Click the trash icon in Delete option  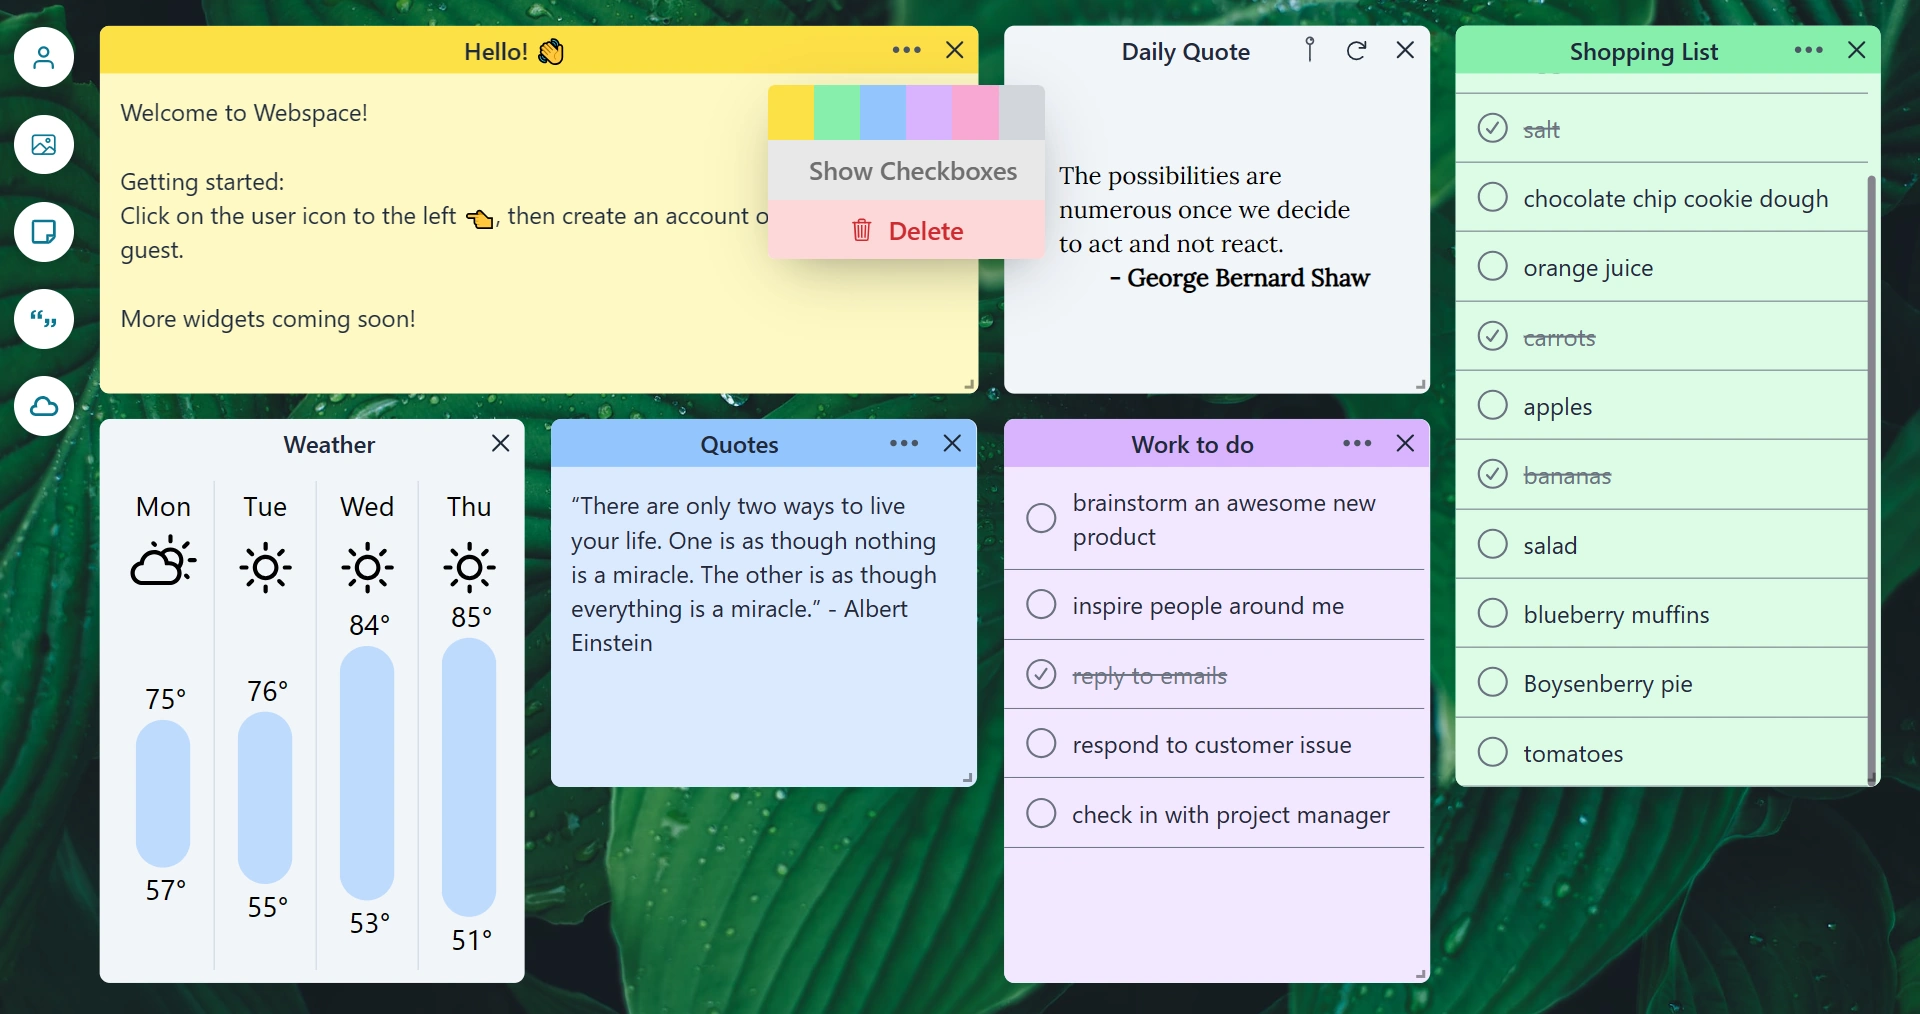click(x=862, y=231)
